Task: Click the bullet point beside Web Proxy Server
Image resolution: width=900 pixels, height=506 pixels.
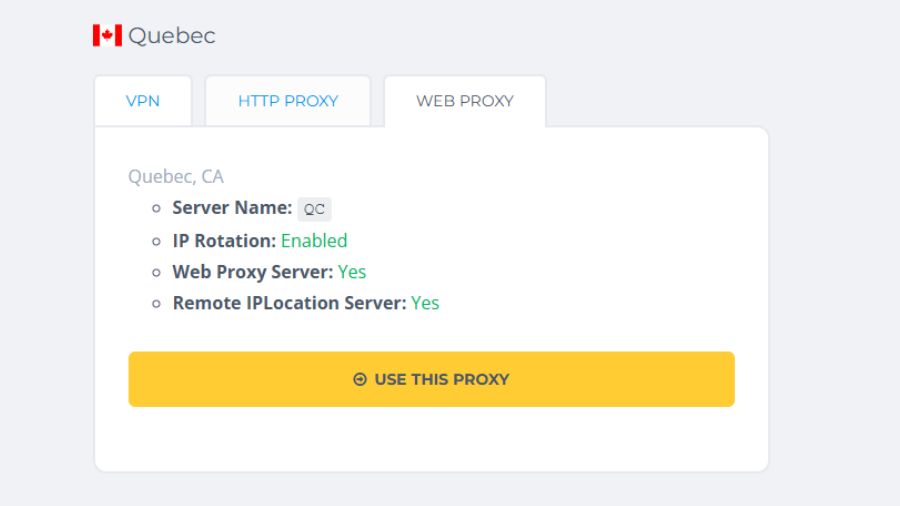Action: [156, 272]
